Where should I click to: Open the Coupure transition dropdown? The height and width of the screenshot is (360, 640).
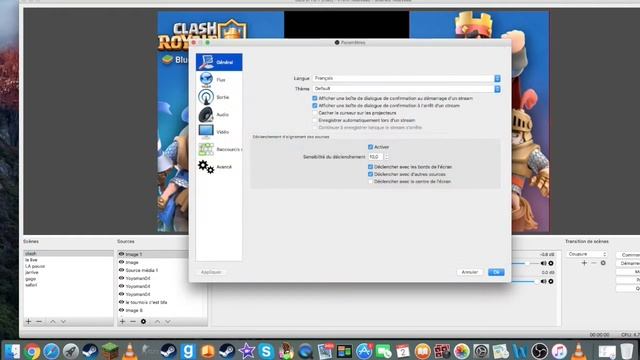587,254
